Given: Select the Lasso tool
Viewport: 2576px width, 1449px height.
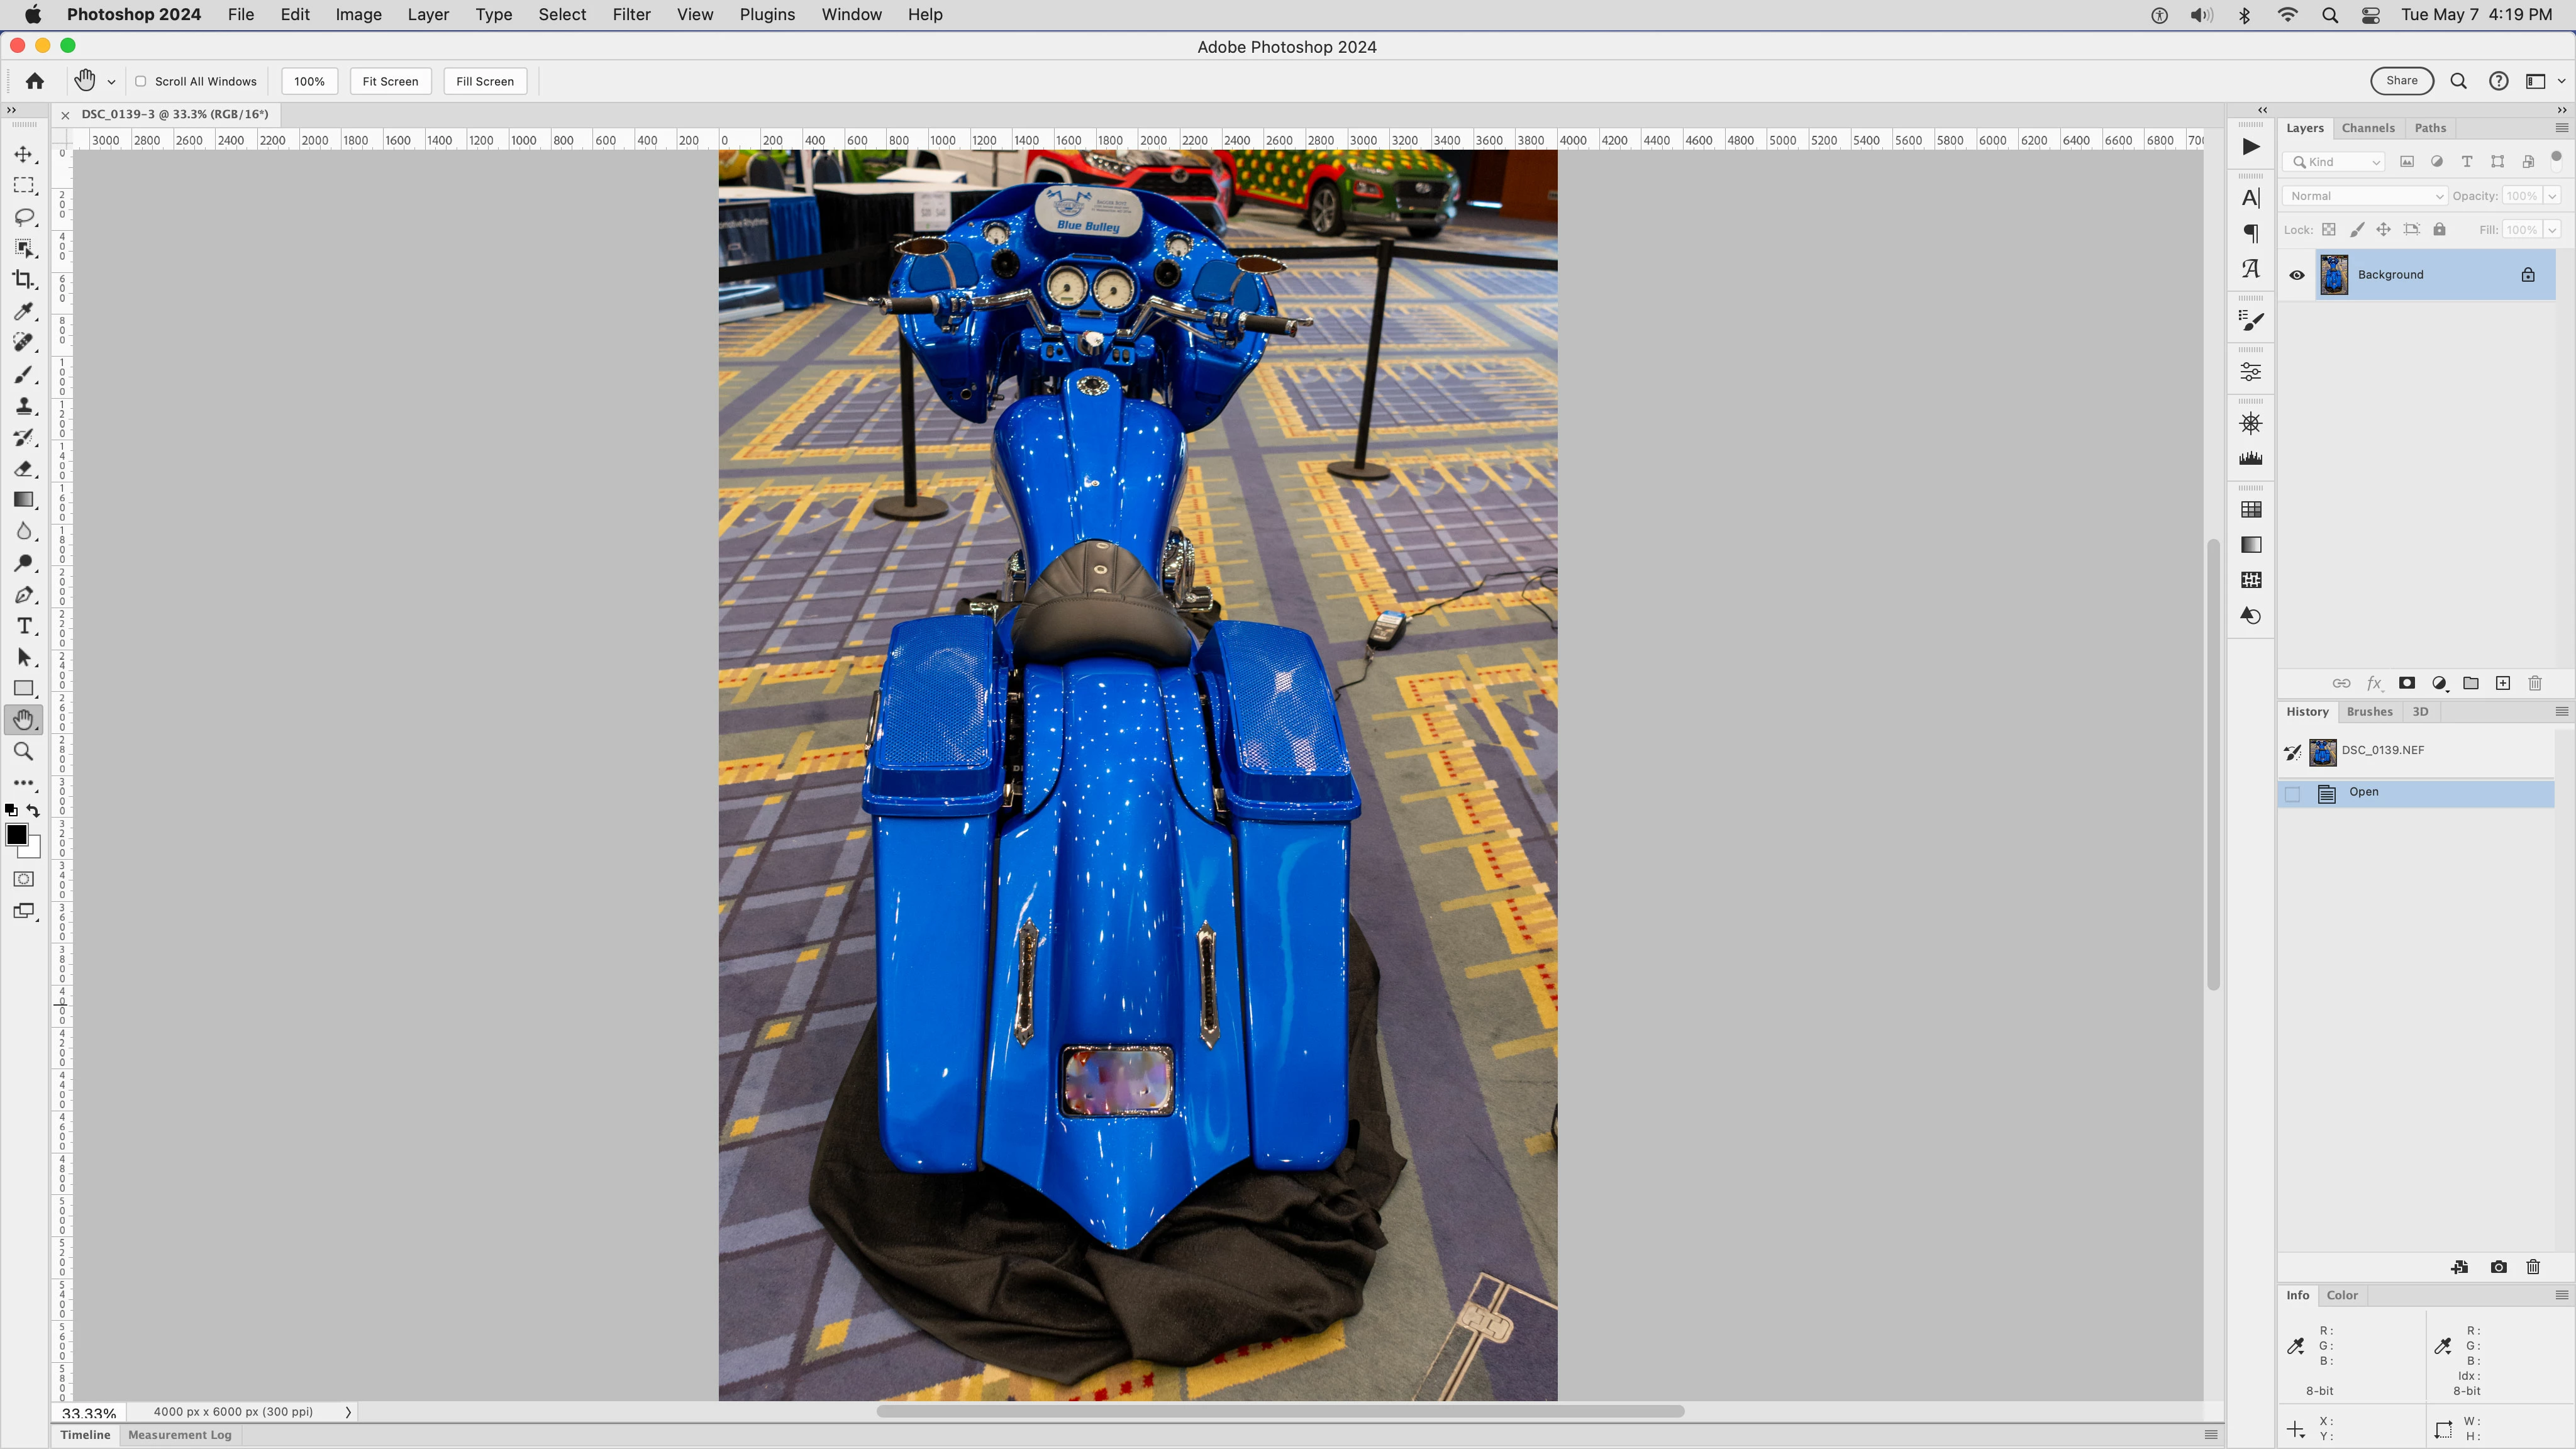Looking at the screenshot, I should (23, 217).
